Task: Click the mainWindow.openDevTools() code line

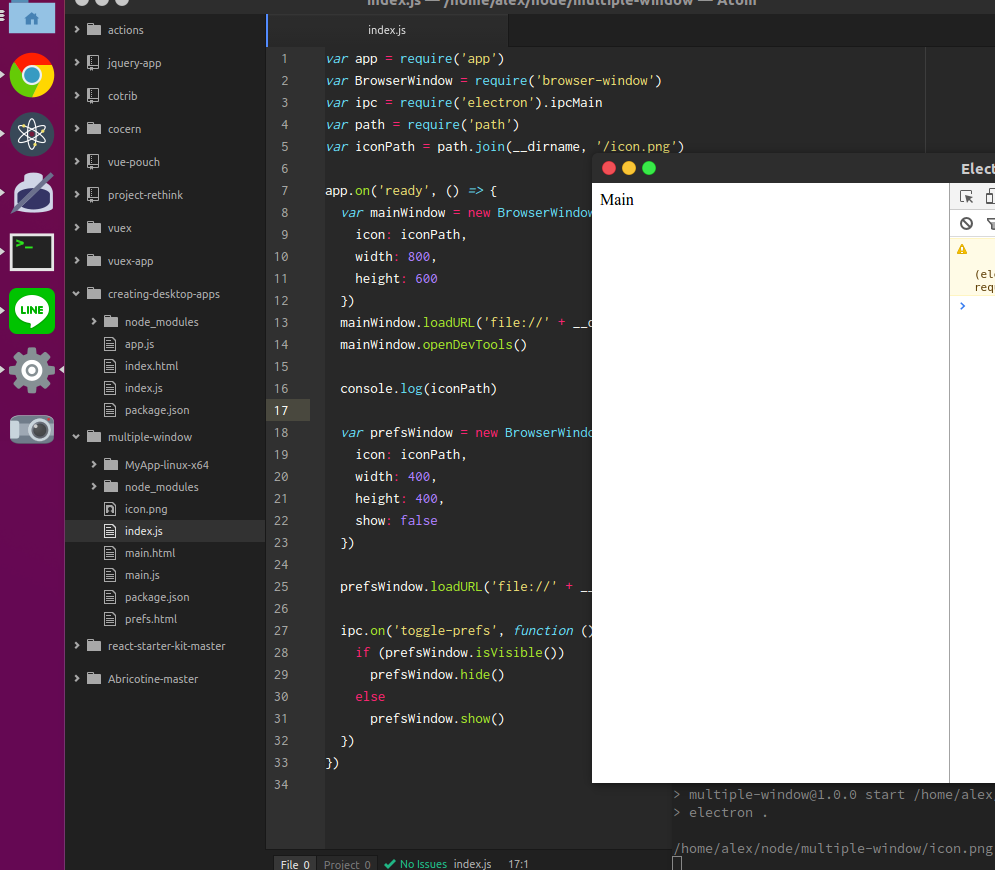Action: point(433,345)
